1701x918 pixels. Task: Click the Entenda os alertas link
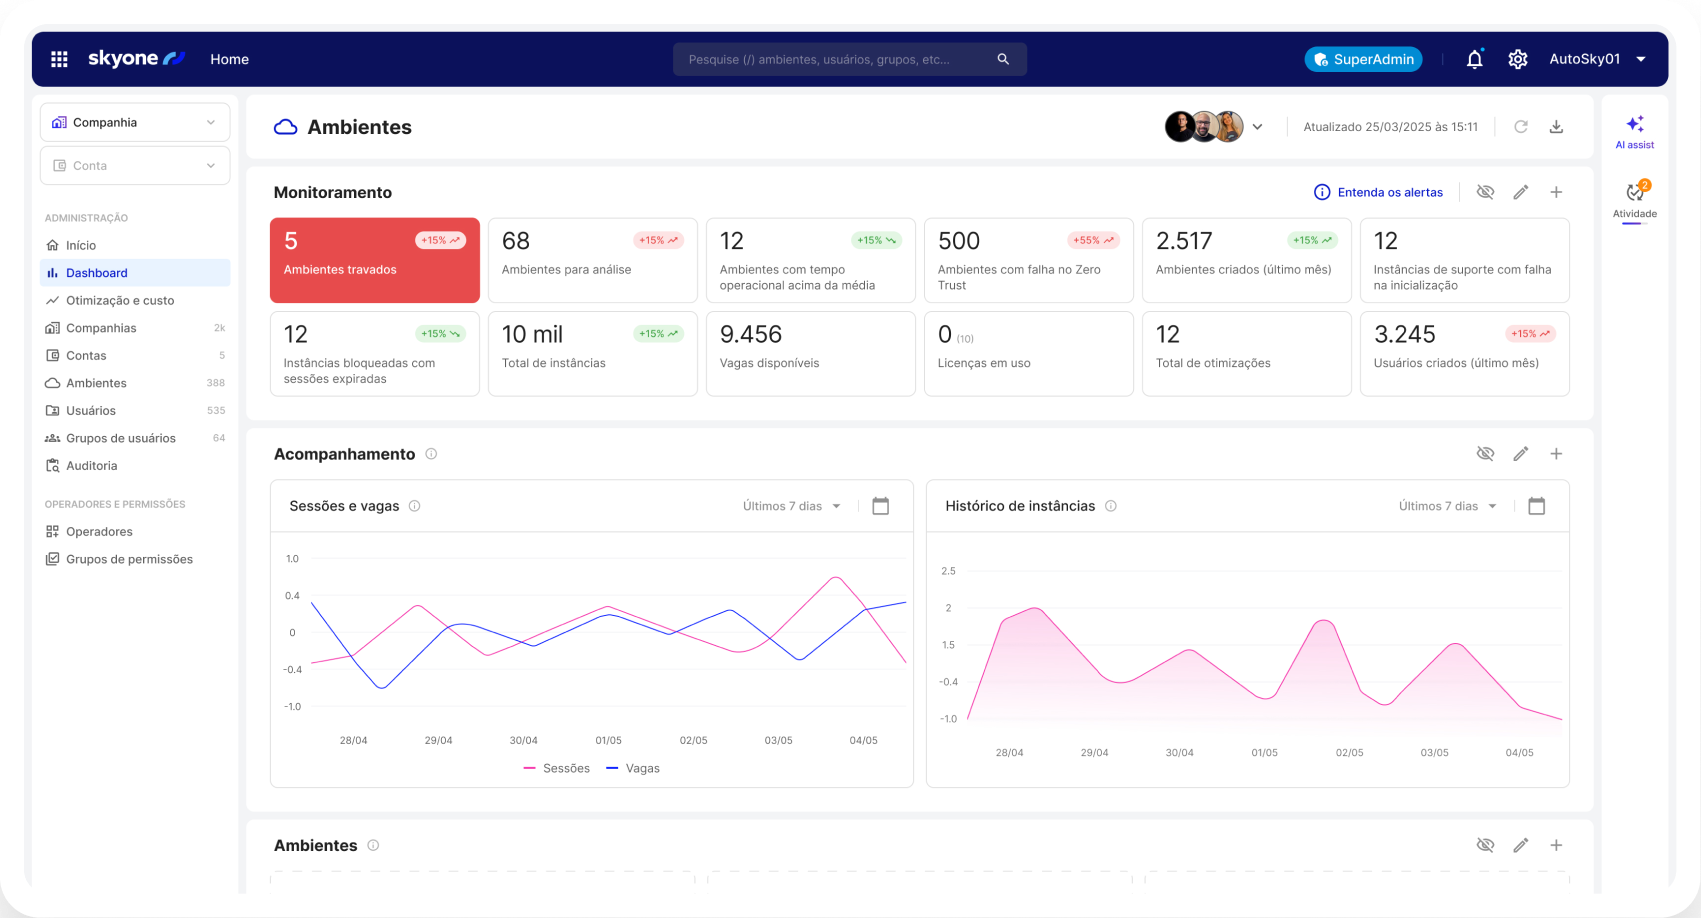click(x=1379, y=192)
